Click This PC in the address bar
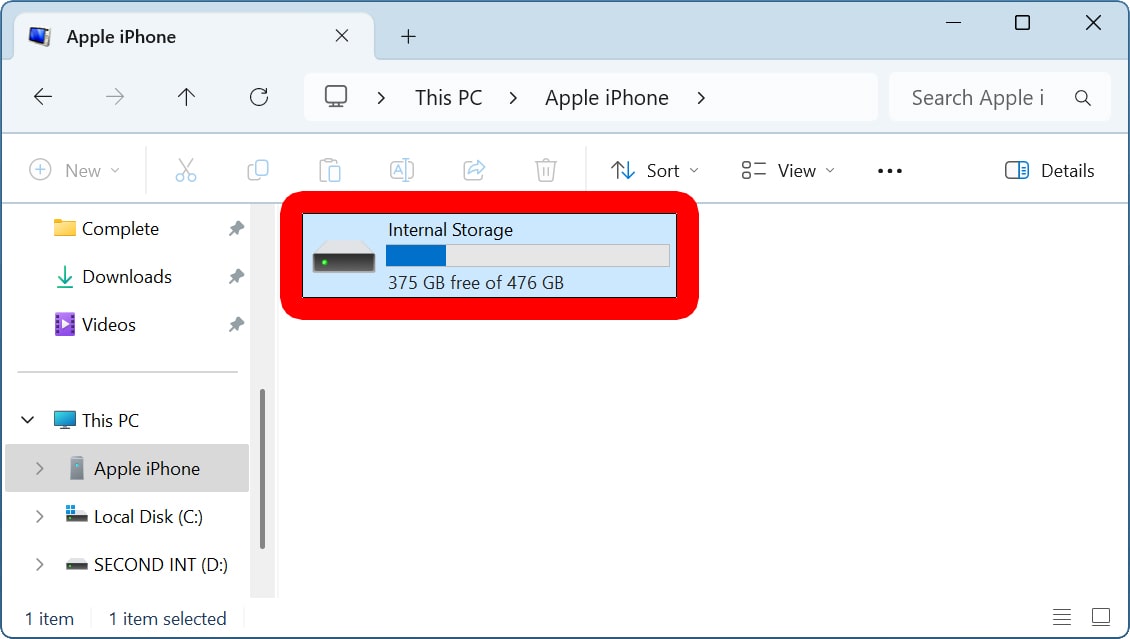Image resolution: width=1130 pixels, height=639 pixels. 448,98
